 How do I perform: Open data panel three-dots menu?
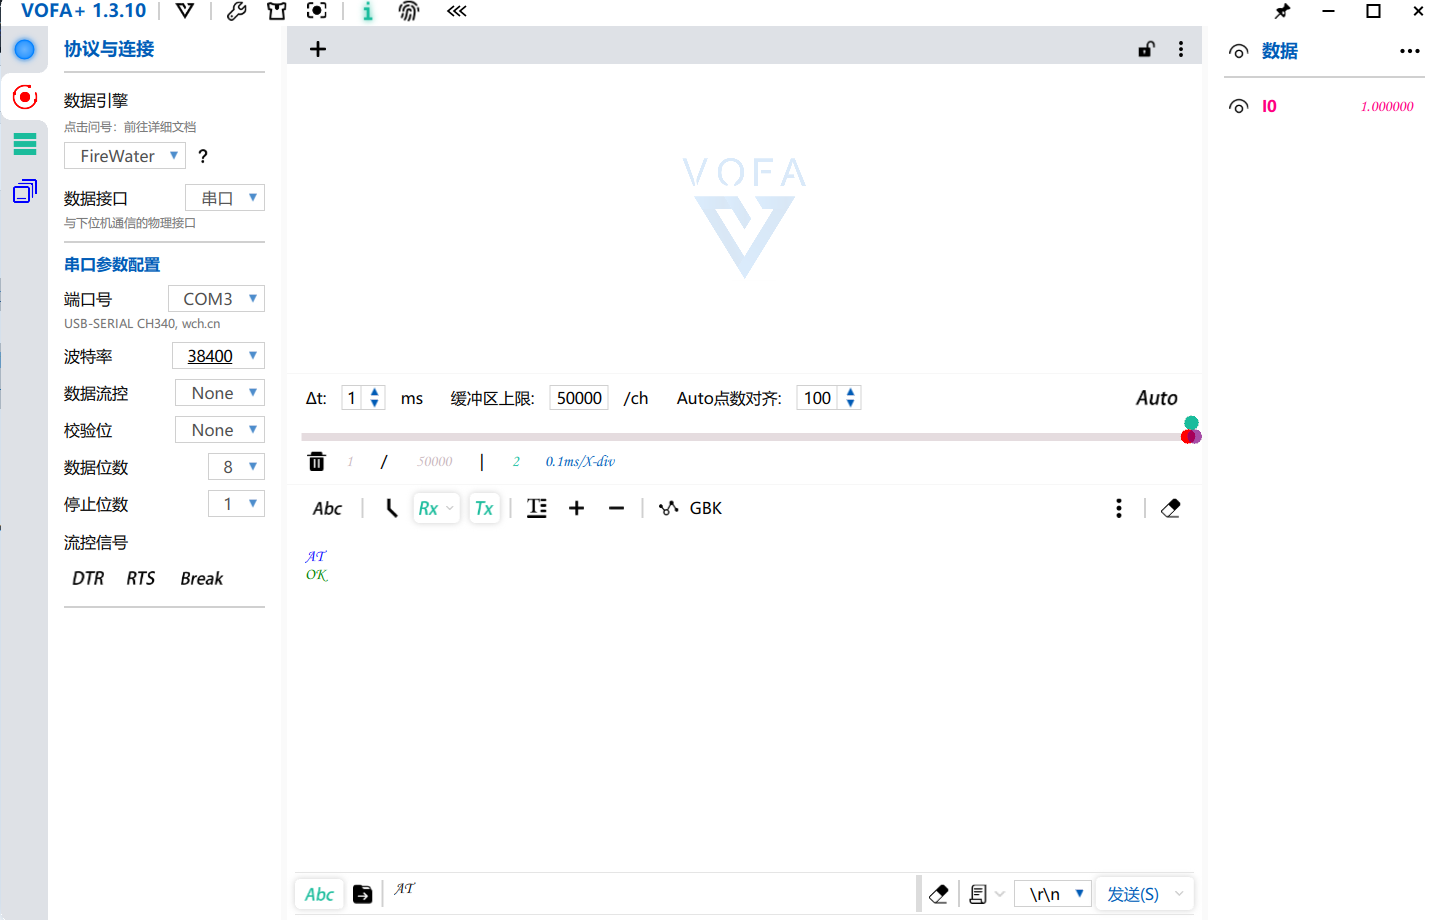[x=1410, y=51]
